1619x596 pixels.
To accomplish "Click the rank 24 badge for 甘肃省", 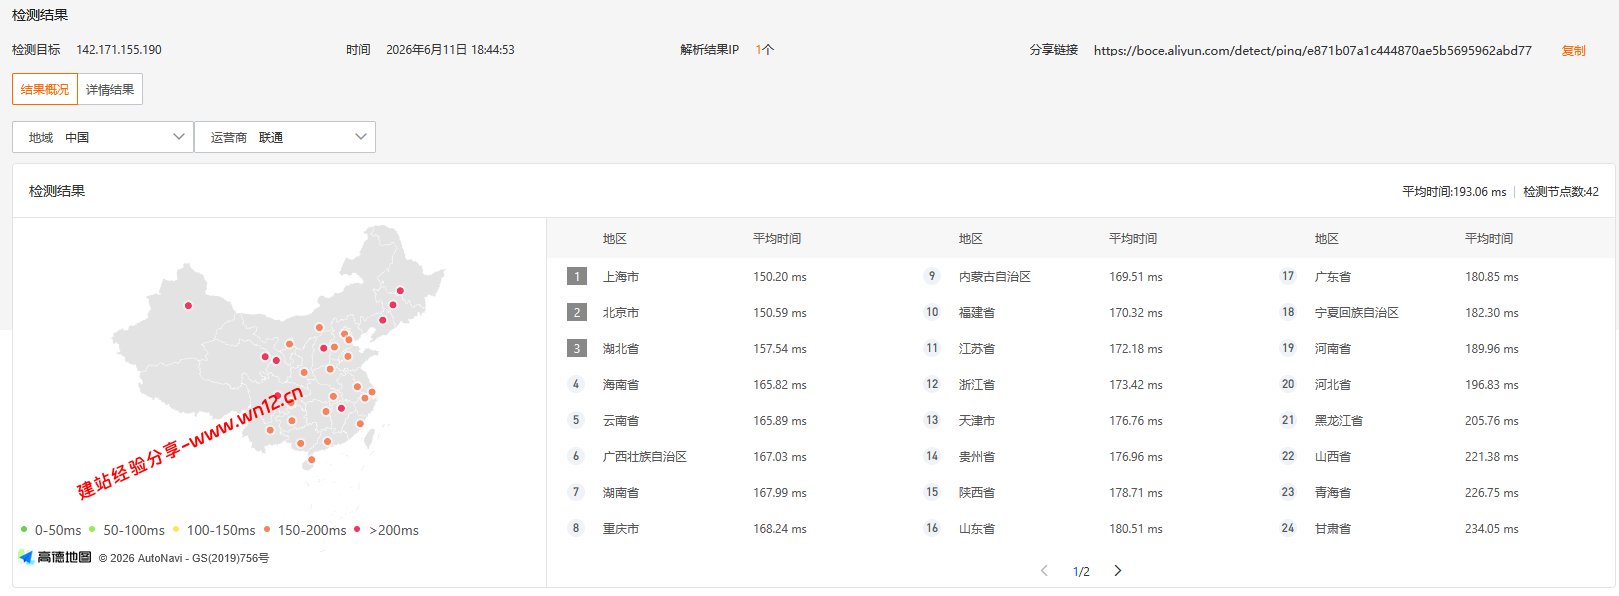I will point(1288,528).
